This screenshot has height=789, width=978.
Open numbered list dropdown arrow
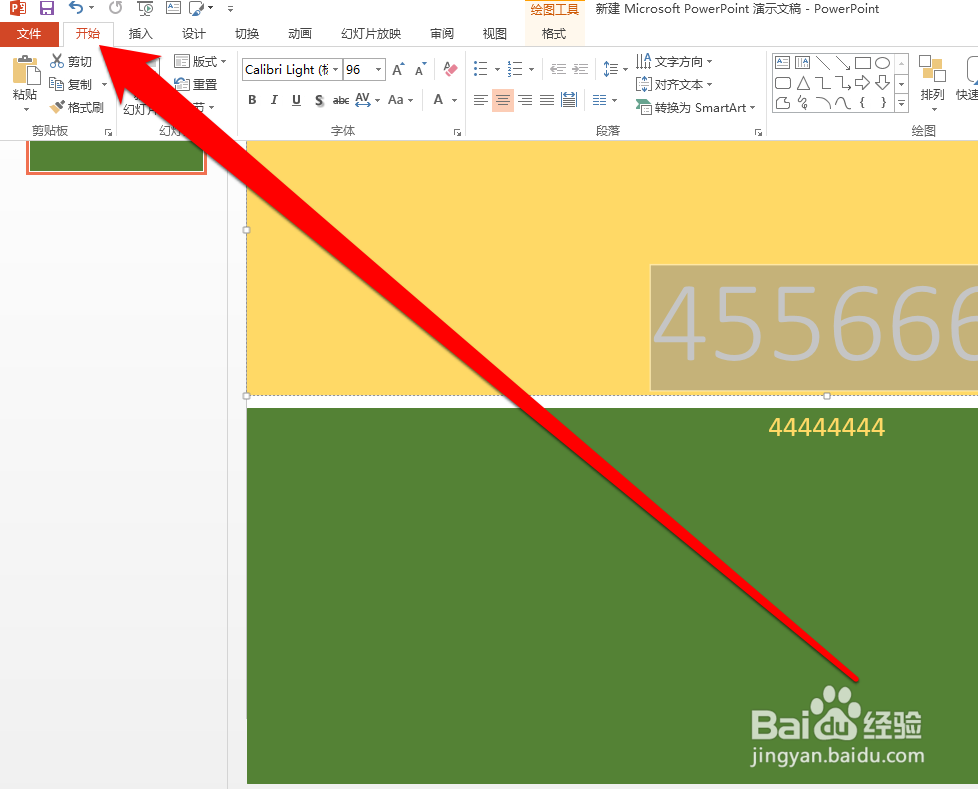pos(531,69)
